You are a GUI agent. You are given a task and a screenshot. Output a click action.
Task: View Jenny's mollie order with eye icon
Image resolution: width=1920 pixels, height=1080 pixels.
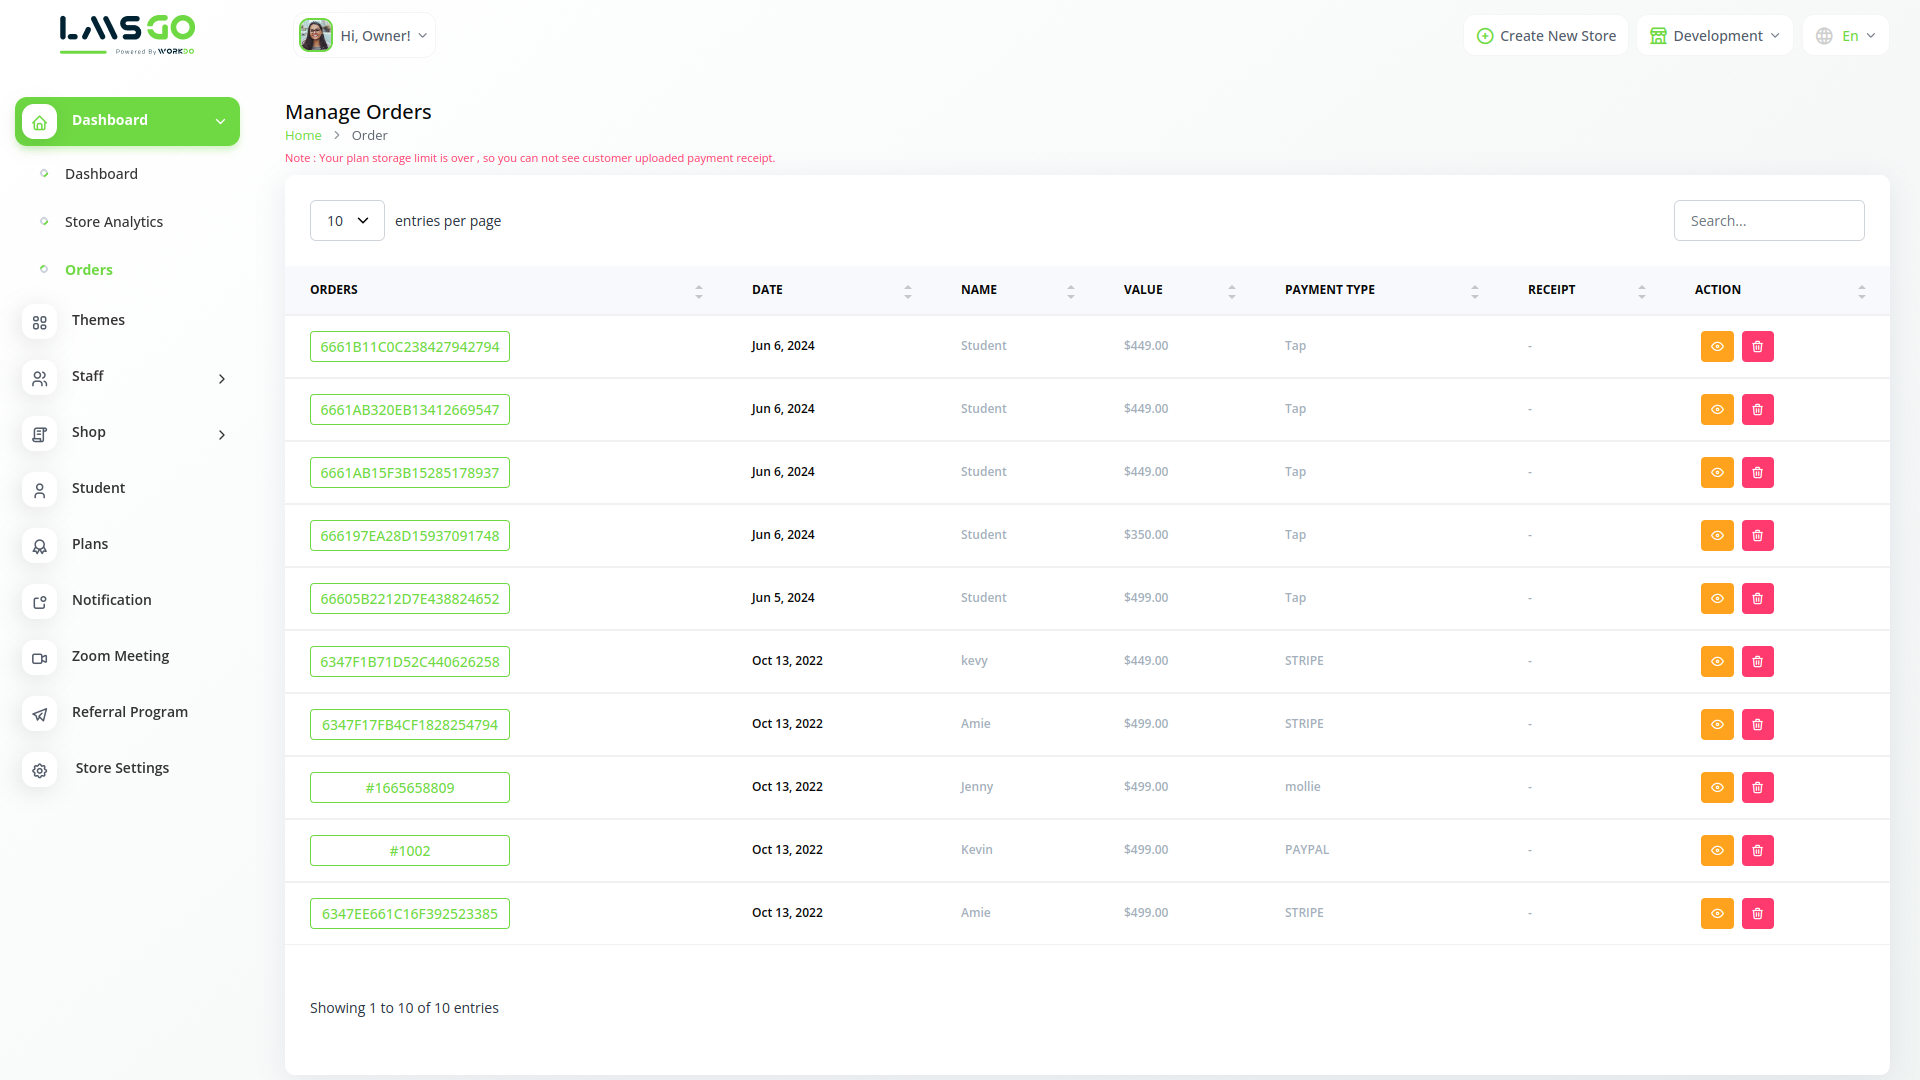(x=1717, y=787)
